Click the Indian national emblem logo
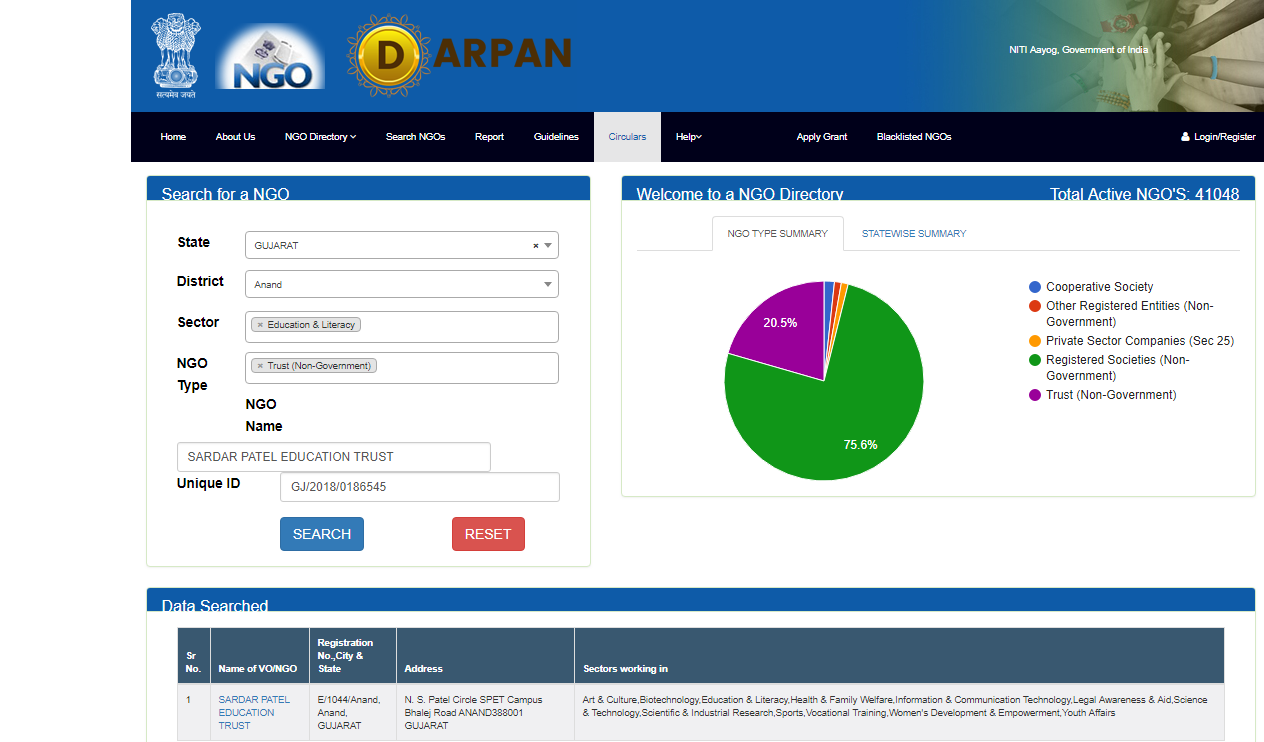This screenshot has width=1264, height=742. (x=175, y=56)
